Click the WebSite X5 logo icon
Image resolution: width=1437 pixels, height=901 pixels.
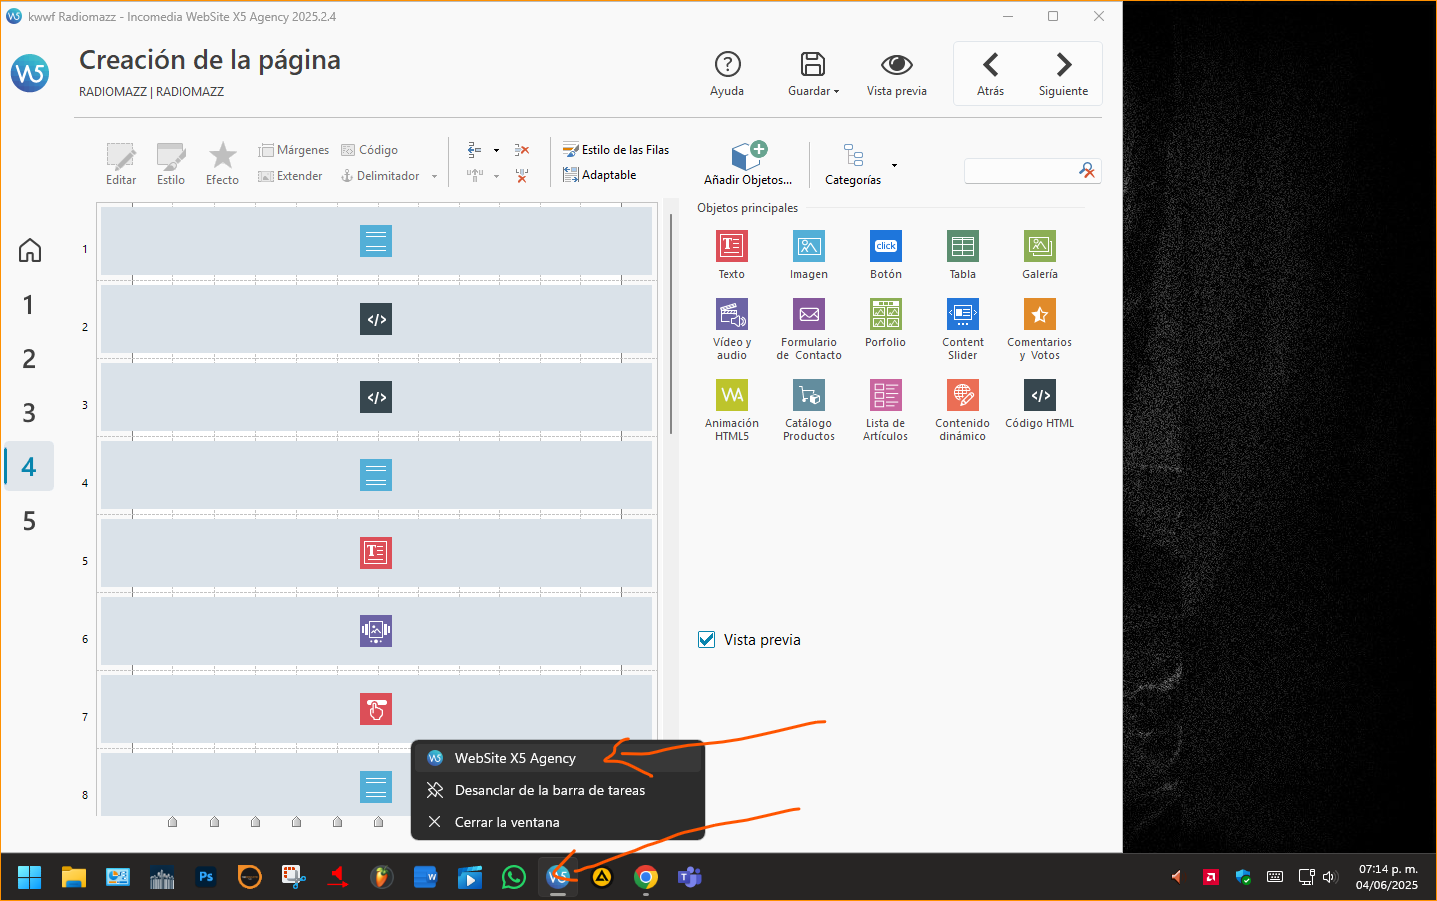pyautogui.click(x=30, y=73)
